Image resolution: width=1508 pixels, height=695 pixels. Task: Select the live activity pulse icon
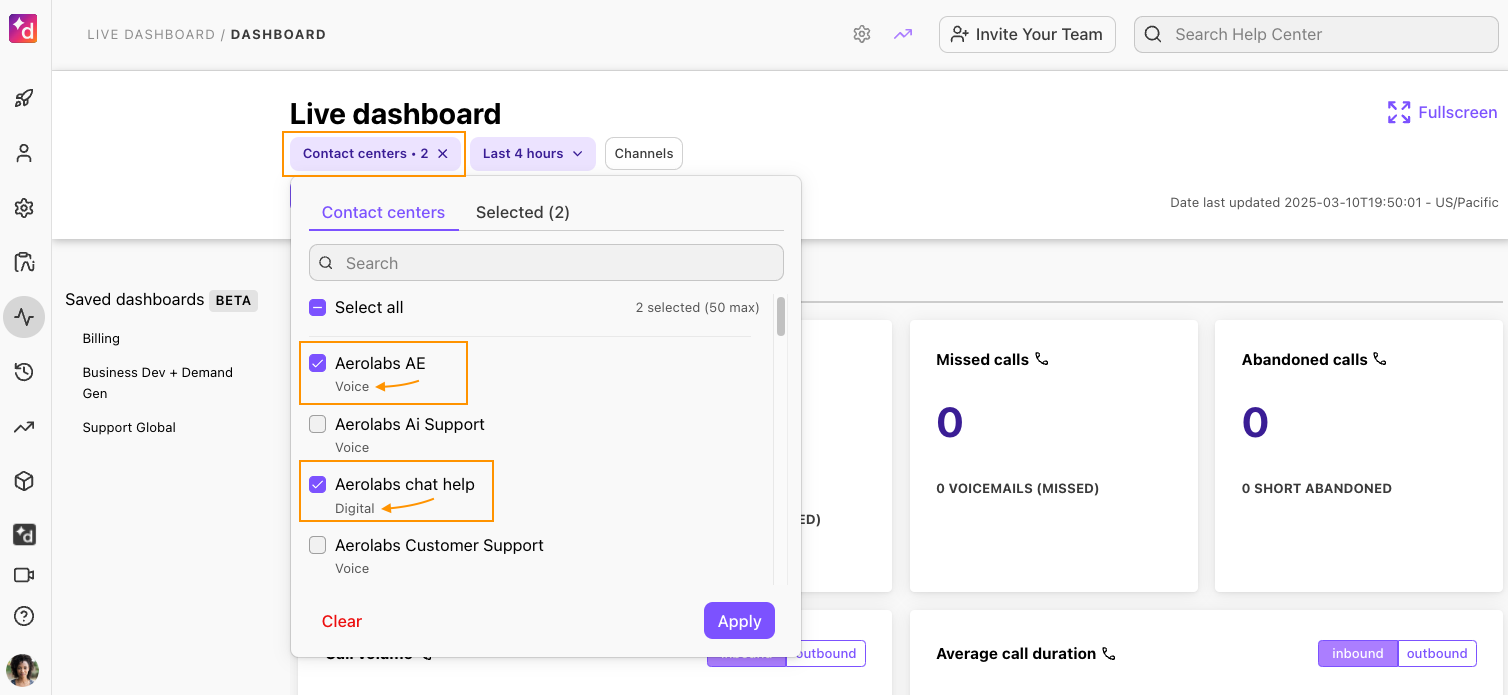pos(24,318)
